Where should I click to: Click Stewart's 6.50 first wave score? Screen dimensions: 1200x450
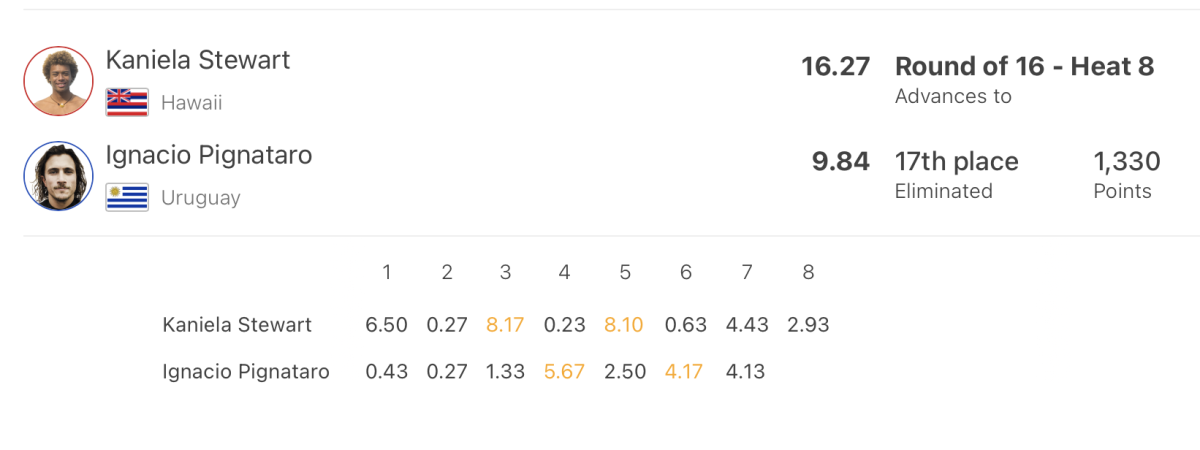[386, 325]
